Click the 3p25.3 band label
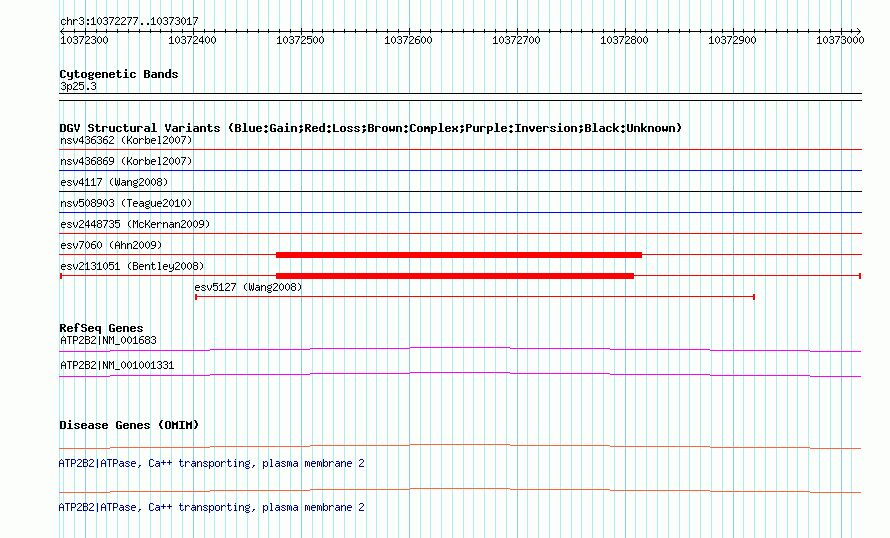 tap(78, 86)
